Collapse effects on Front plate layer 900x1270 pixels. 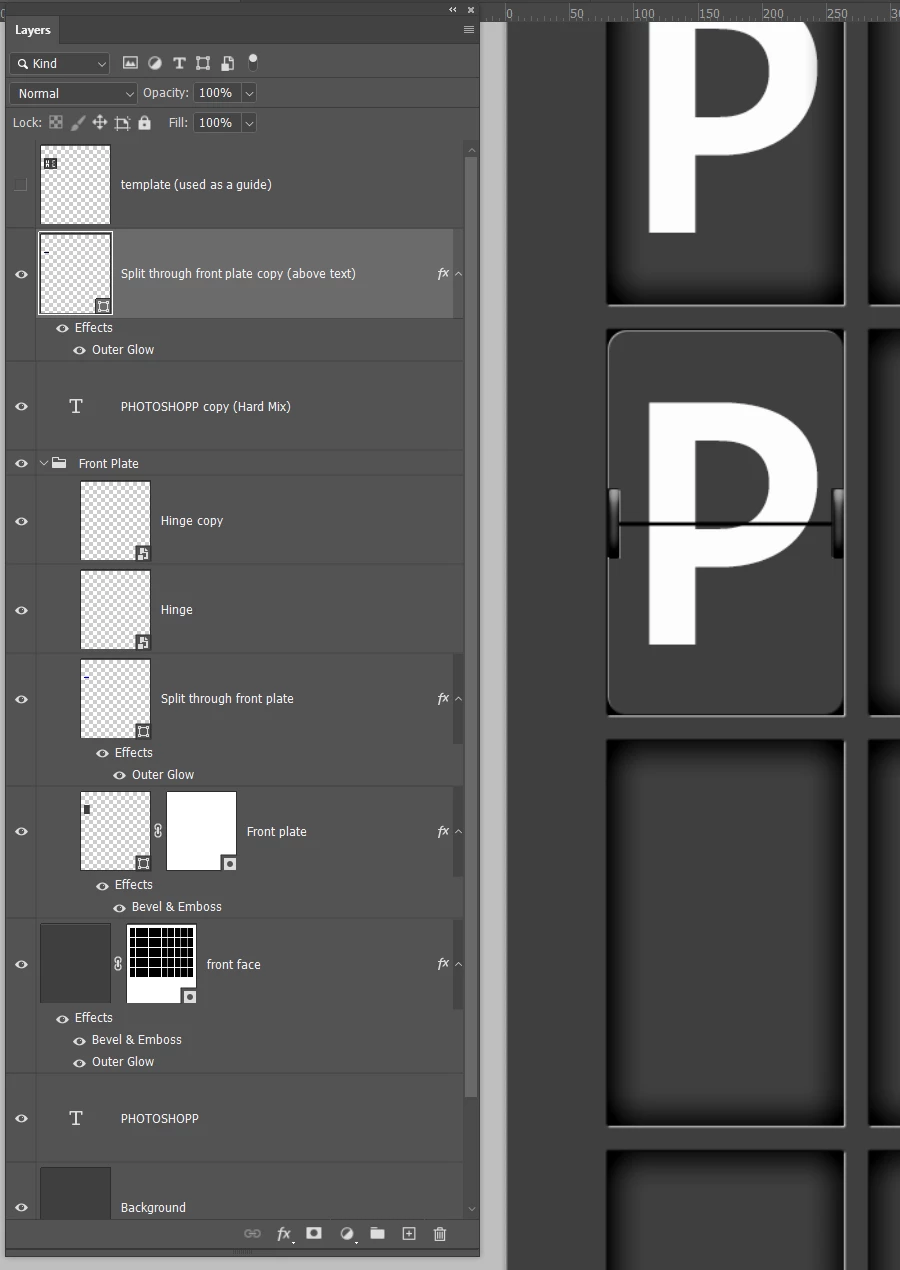[458, 831]
